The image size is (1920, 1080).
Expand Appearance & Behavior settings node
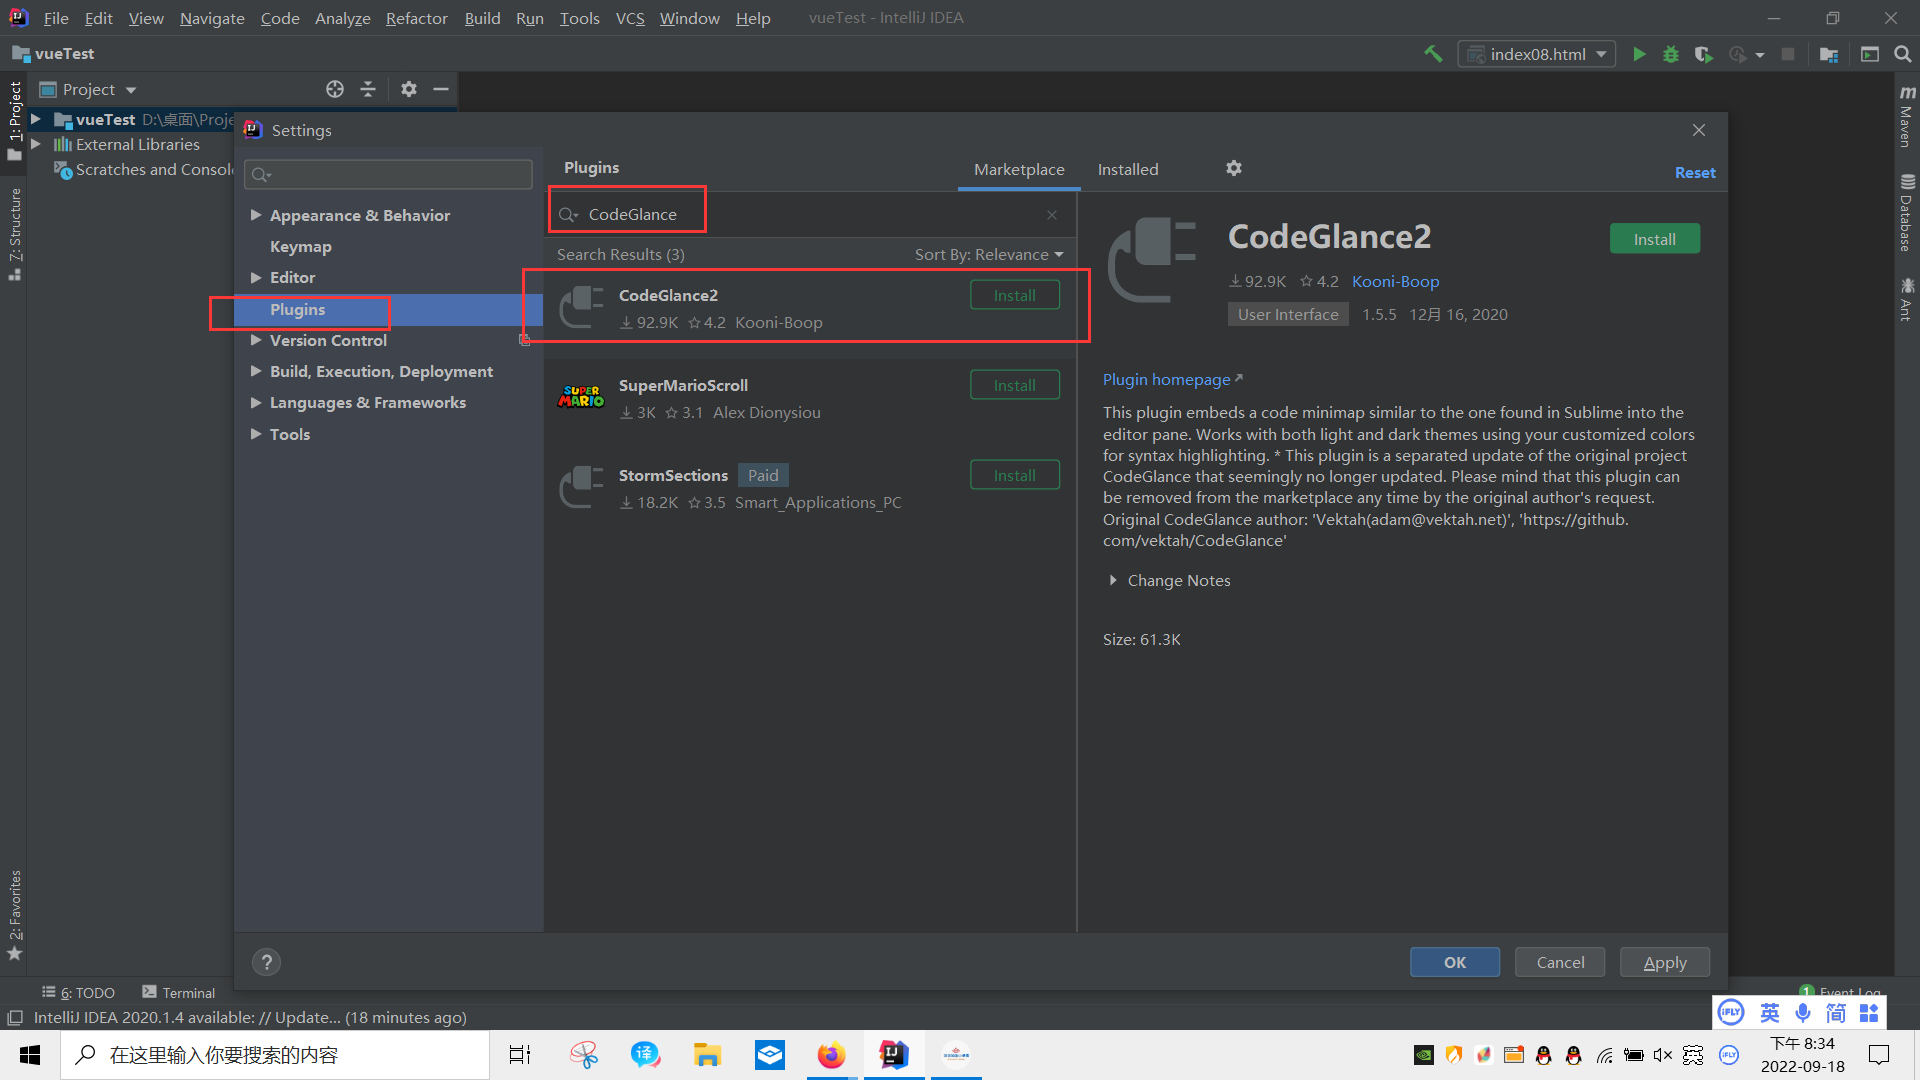pyautogui.click(x=256, y=215)
